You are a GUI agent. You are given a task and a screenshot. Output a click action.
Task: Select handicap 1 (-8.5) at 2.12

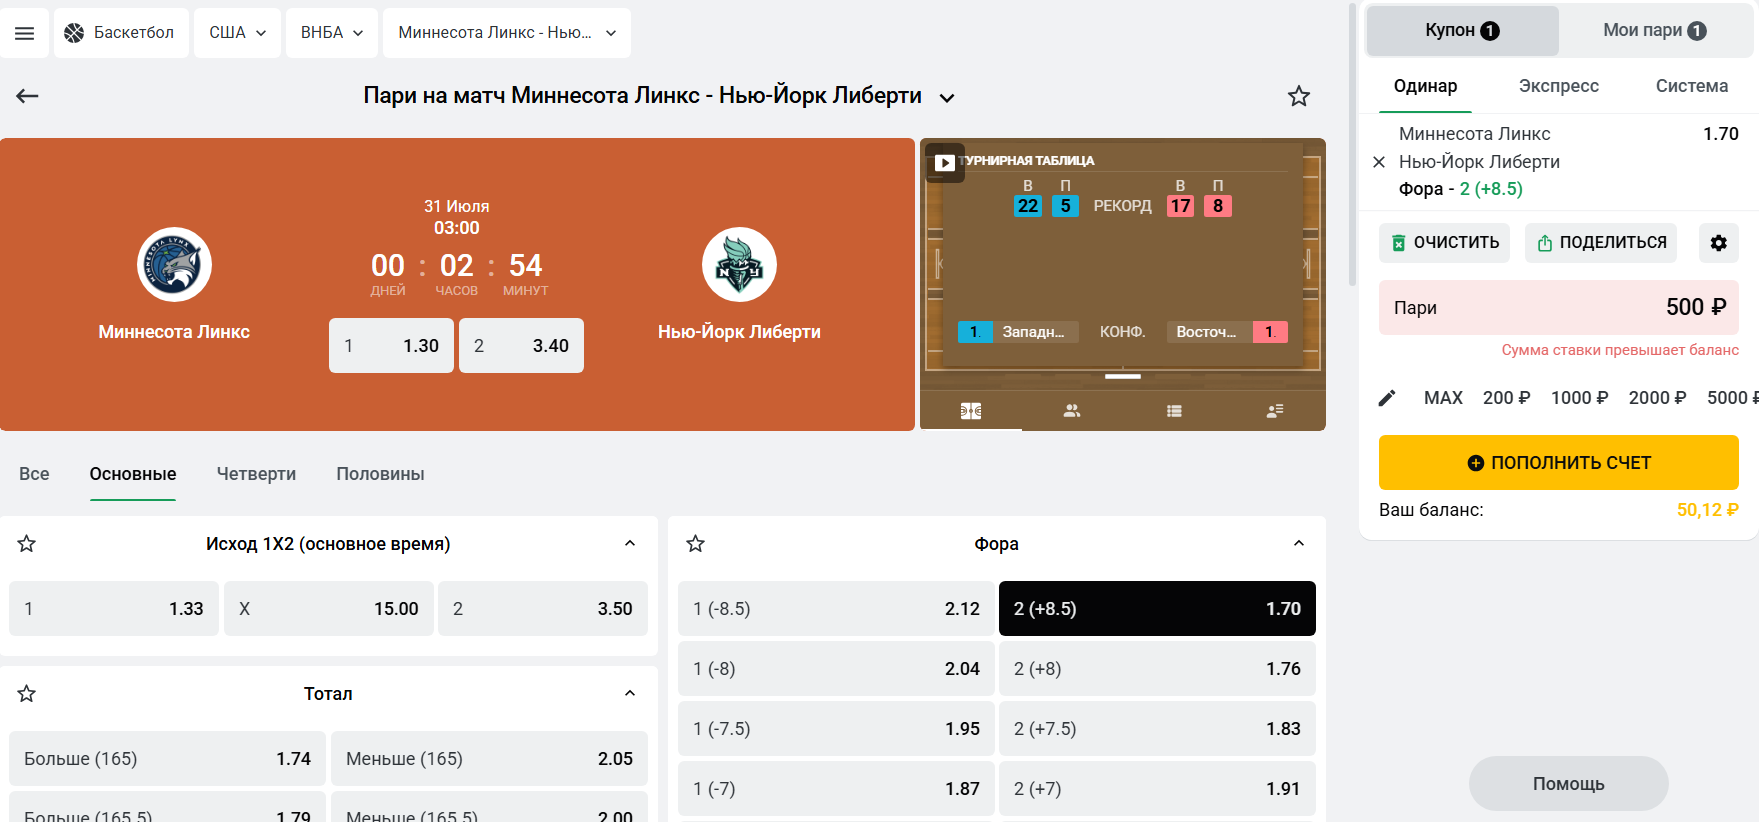[836, 609]
